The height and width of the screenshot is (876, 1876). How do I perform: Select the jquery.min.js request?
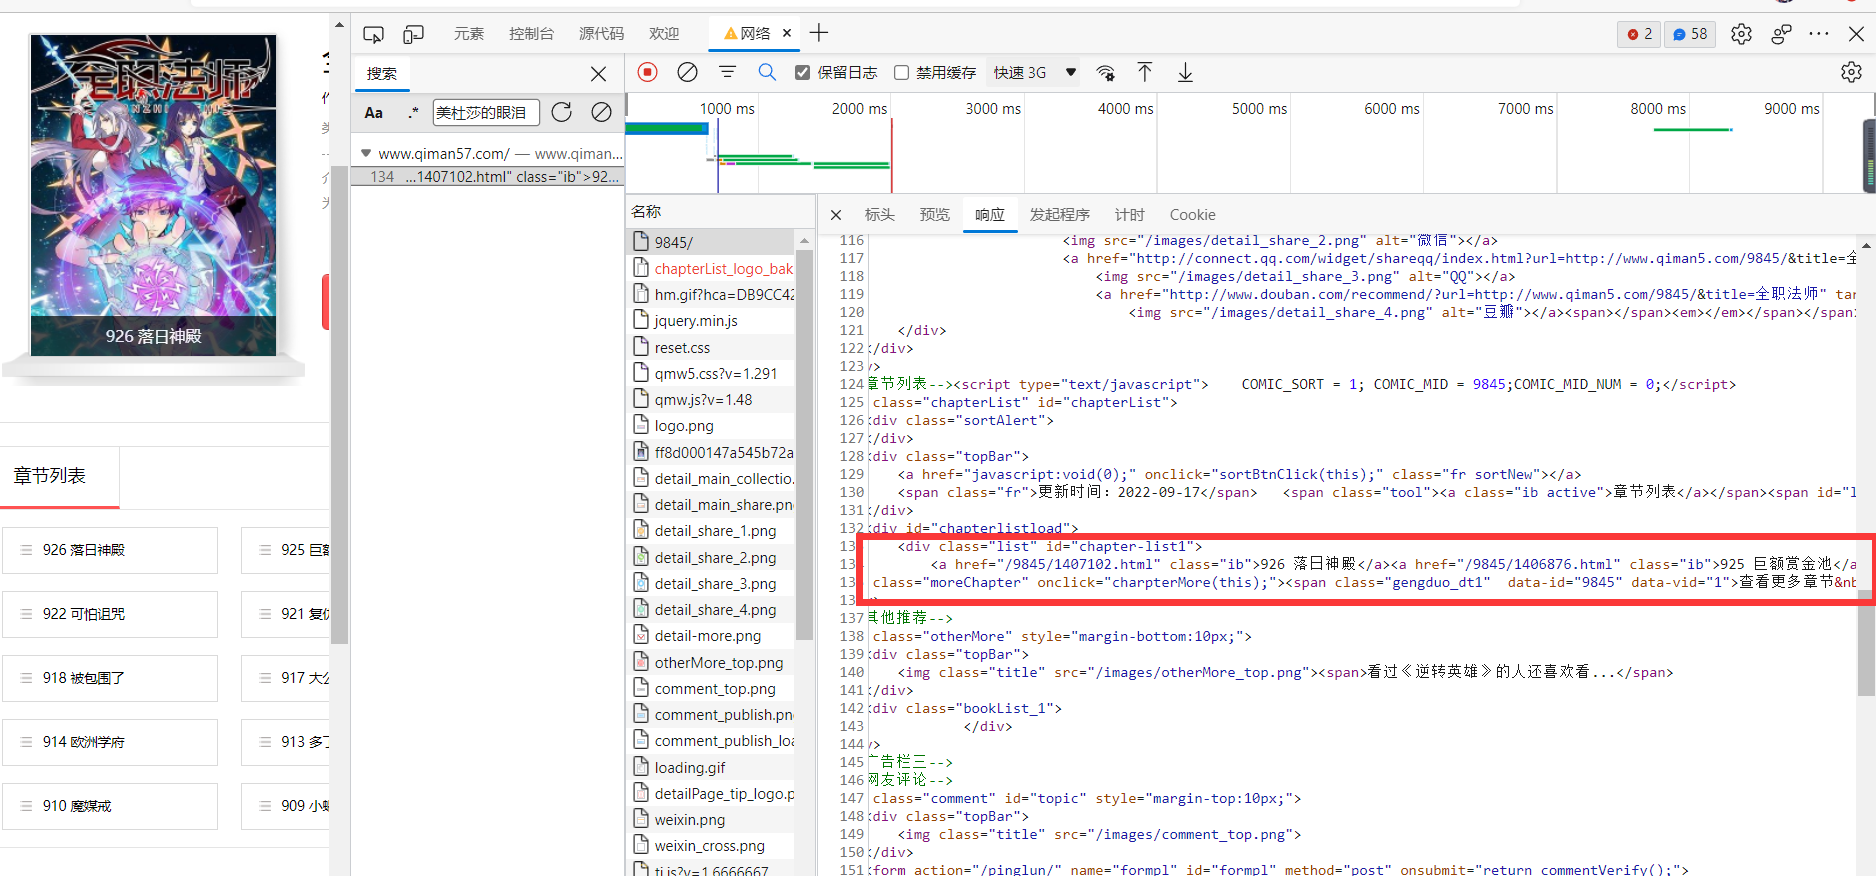click(711, 320)
